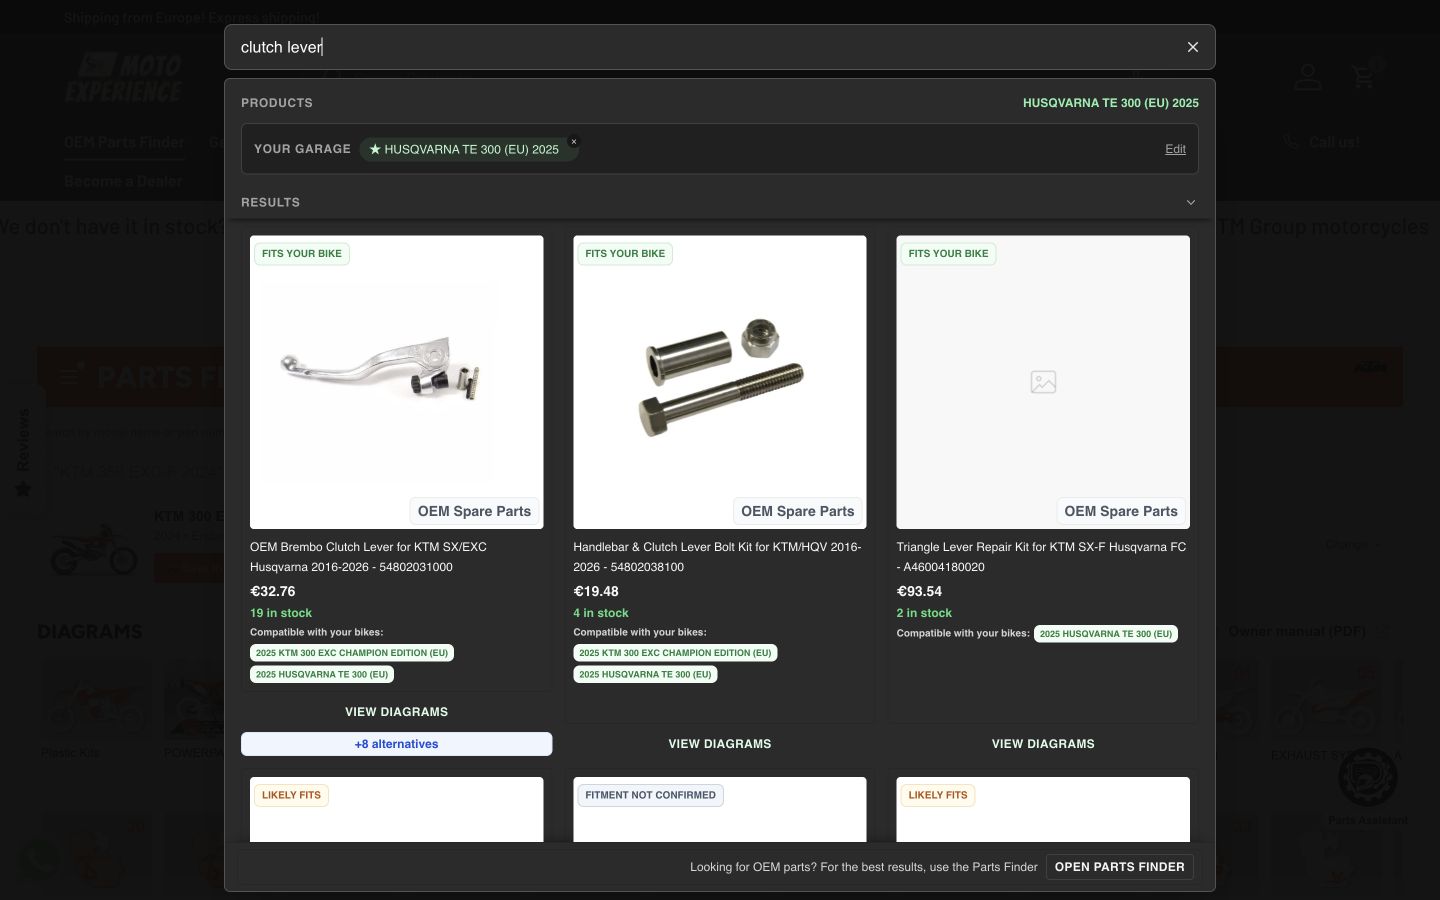
Task: Click the €93.54 price
Action: [919, 591]
